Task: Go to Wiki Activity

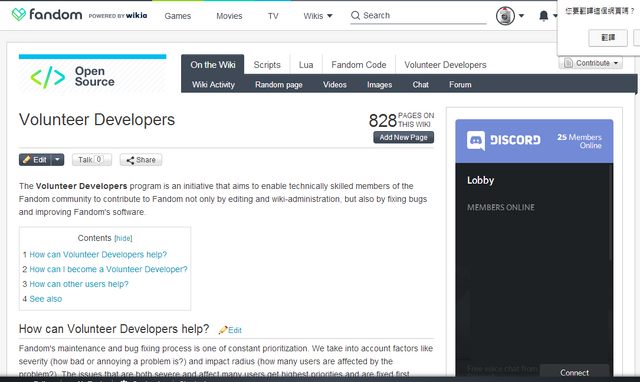Action: pos(213,84)
